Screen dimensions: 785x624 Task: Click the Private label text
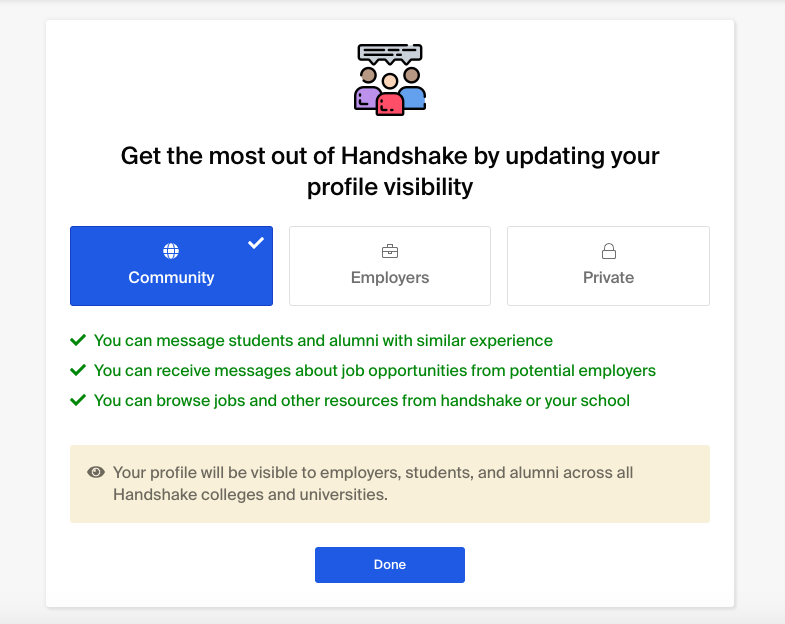608,277
